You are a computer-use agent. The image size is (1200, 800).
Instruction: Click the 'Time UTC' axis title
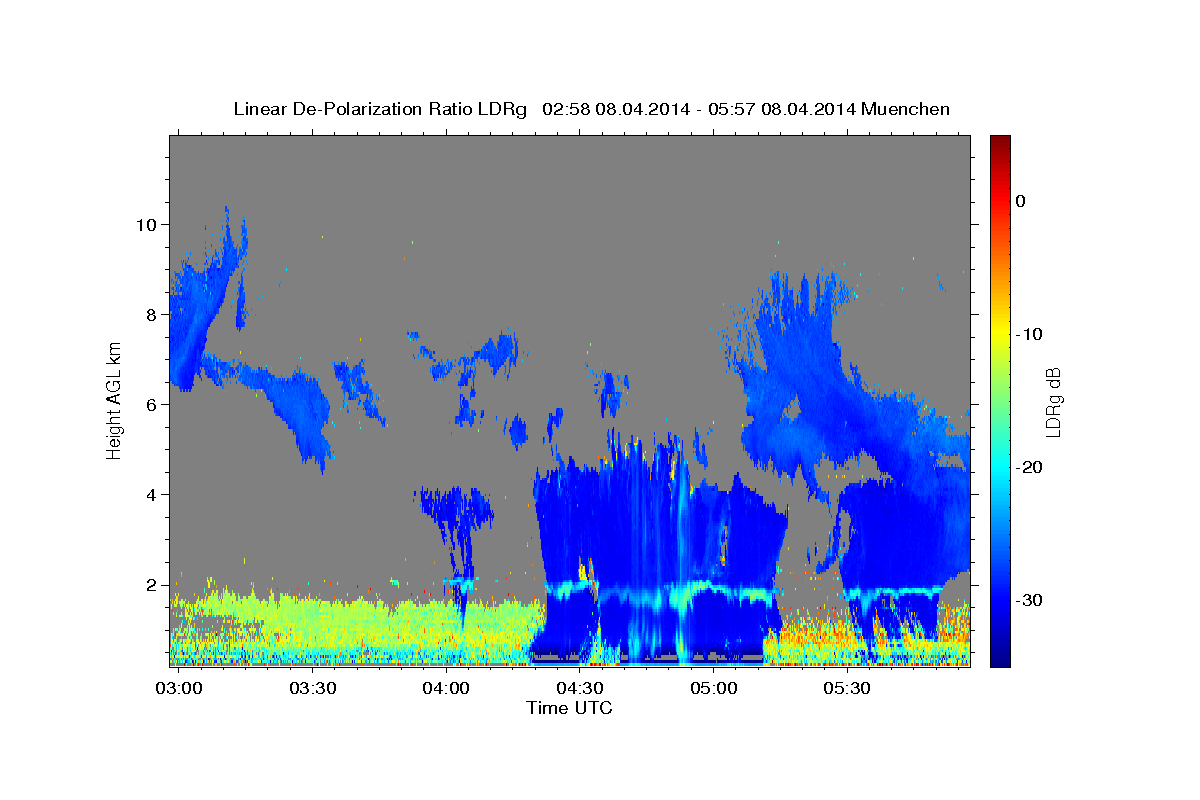tap(569, 708)
